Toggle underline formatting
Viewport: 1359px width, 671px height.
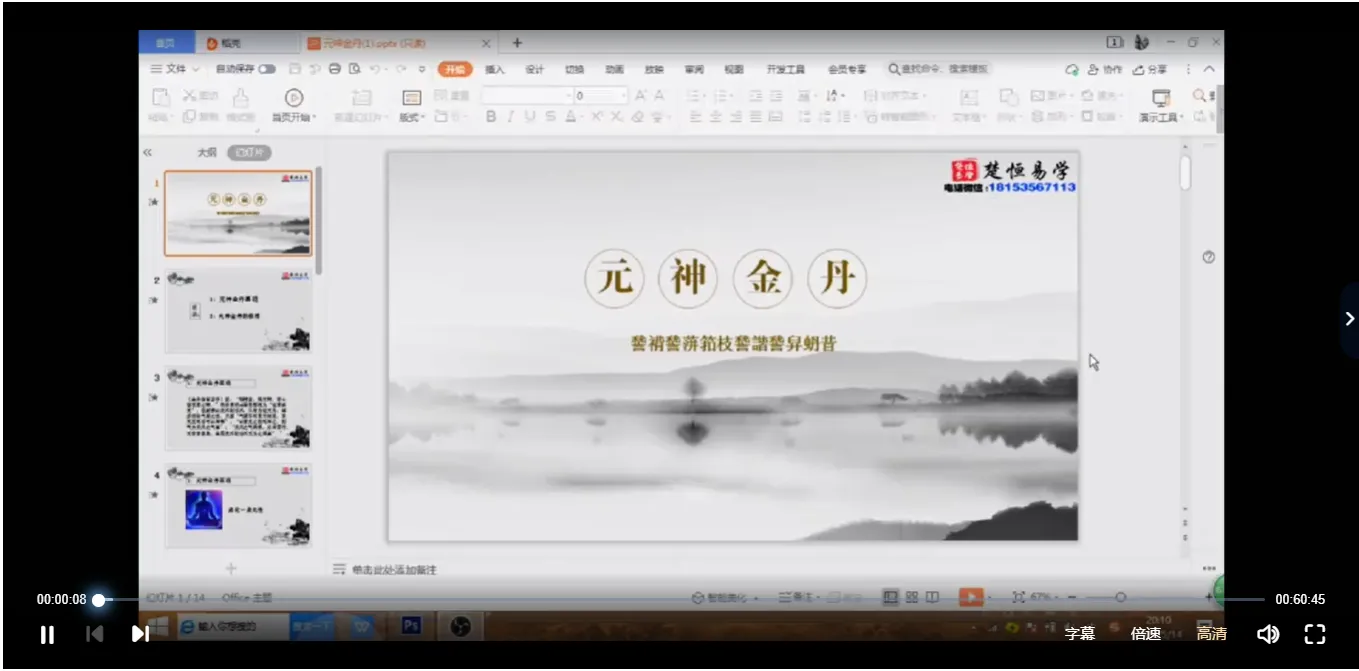pos(530,117)
